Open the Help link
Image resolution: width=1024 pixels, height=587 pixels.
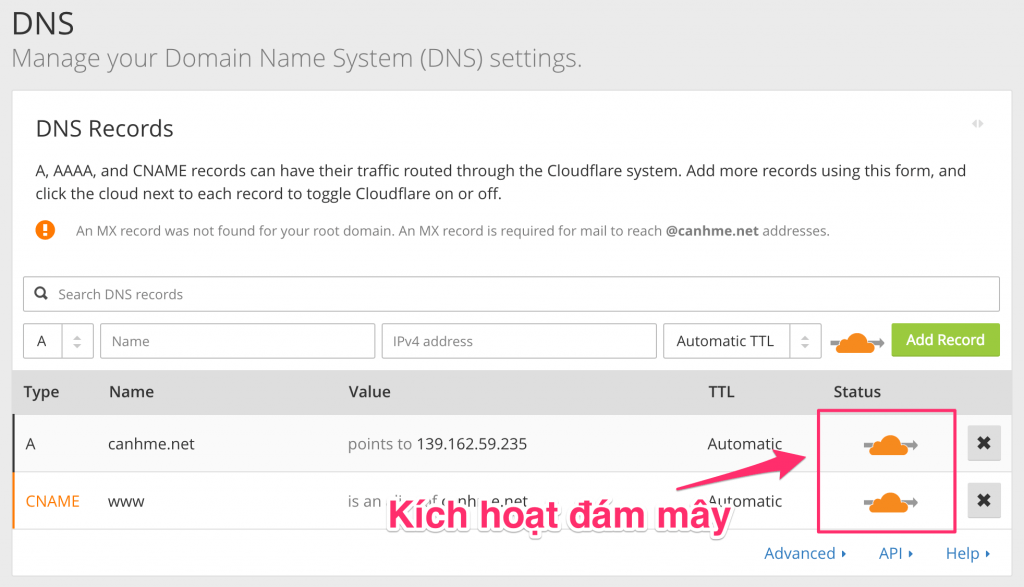(967, 553)
